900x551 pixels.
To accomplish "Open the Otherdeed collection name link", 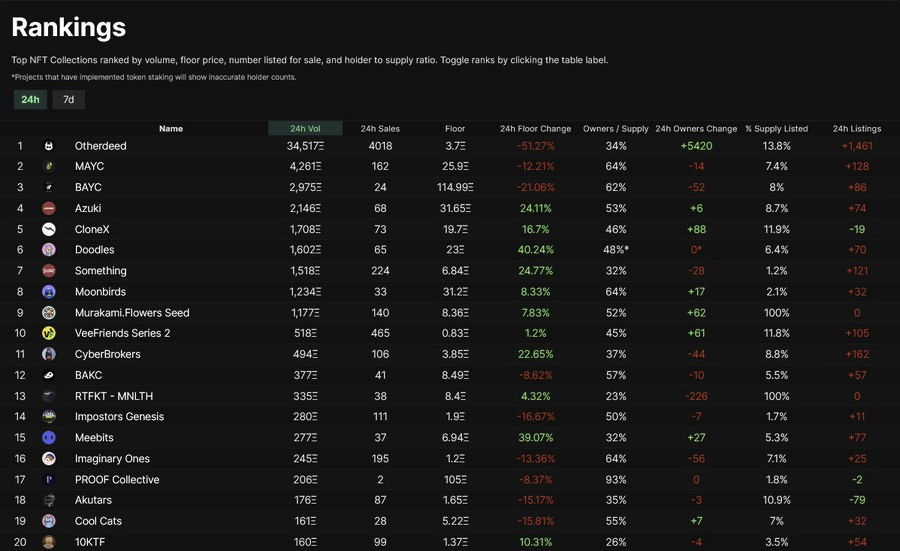I will click(x=100, y=146).
